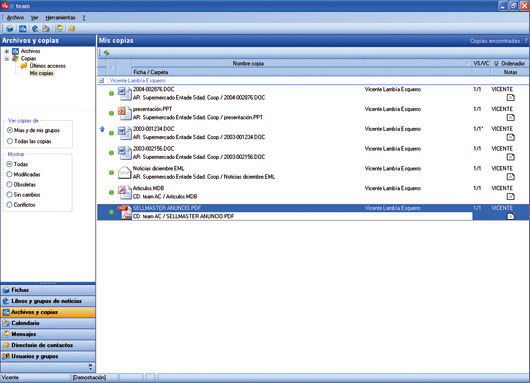Viewport: 530px width, 383px height.
Task: Expand the Archivos tree node
Action: pos(6,51)
